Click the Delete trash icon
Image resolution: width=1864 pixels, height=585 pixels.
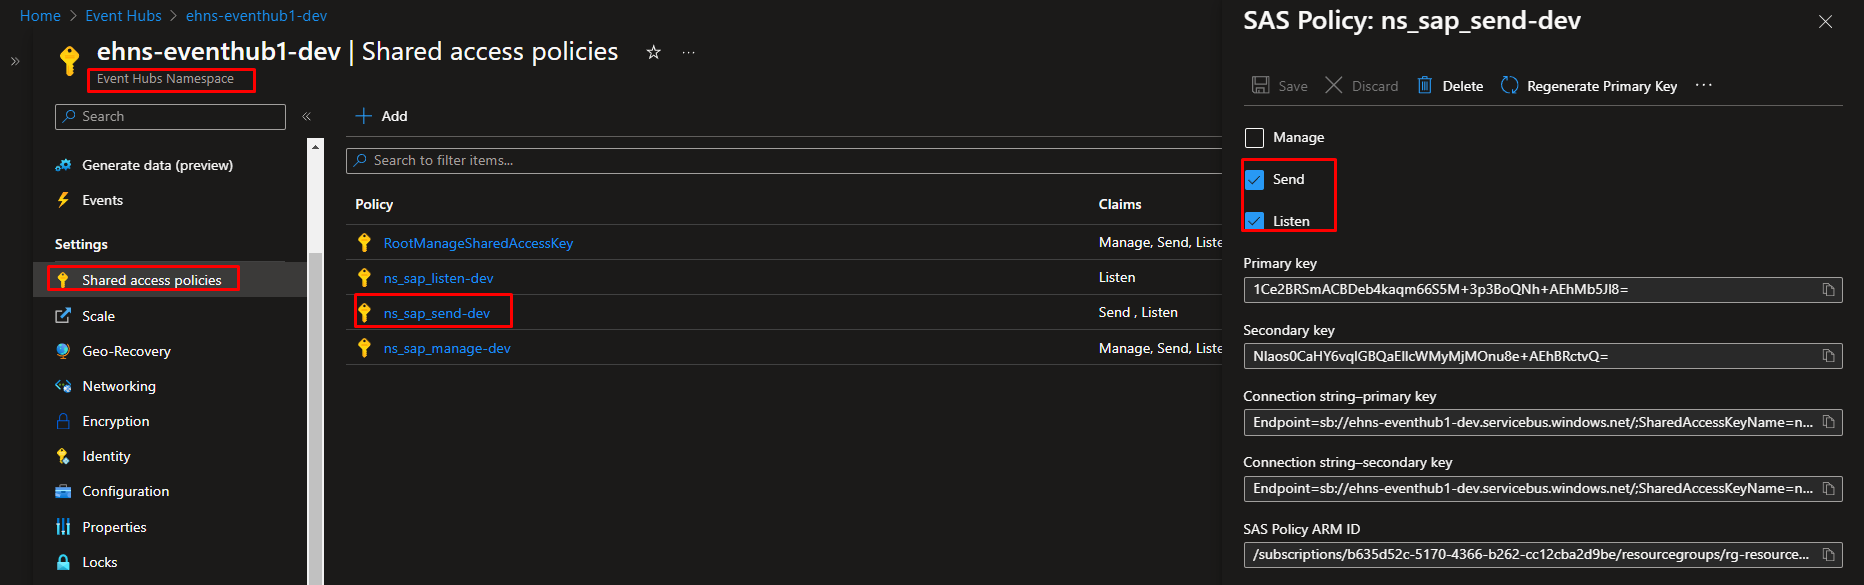click(1425, 85)
